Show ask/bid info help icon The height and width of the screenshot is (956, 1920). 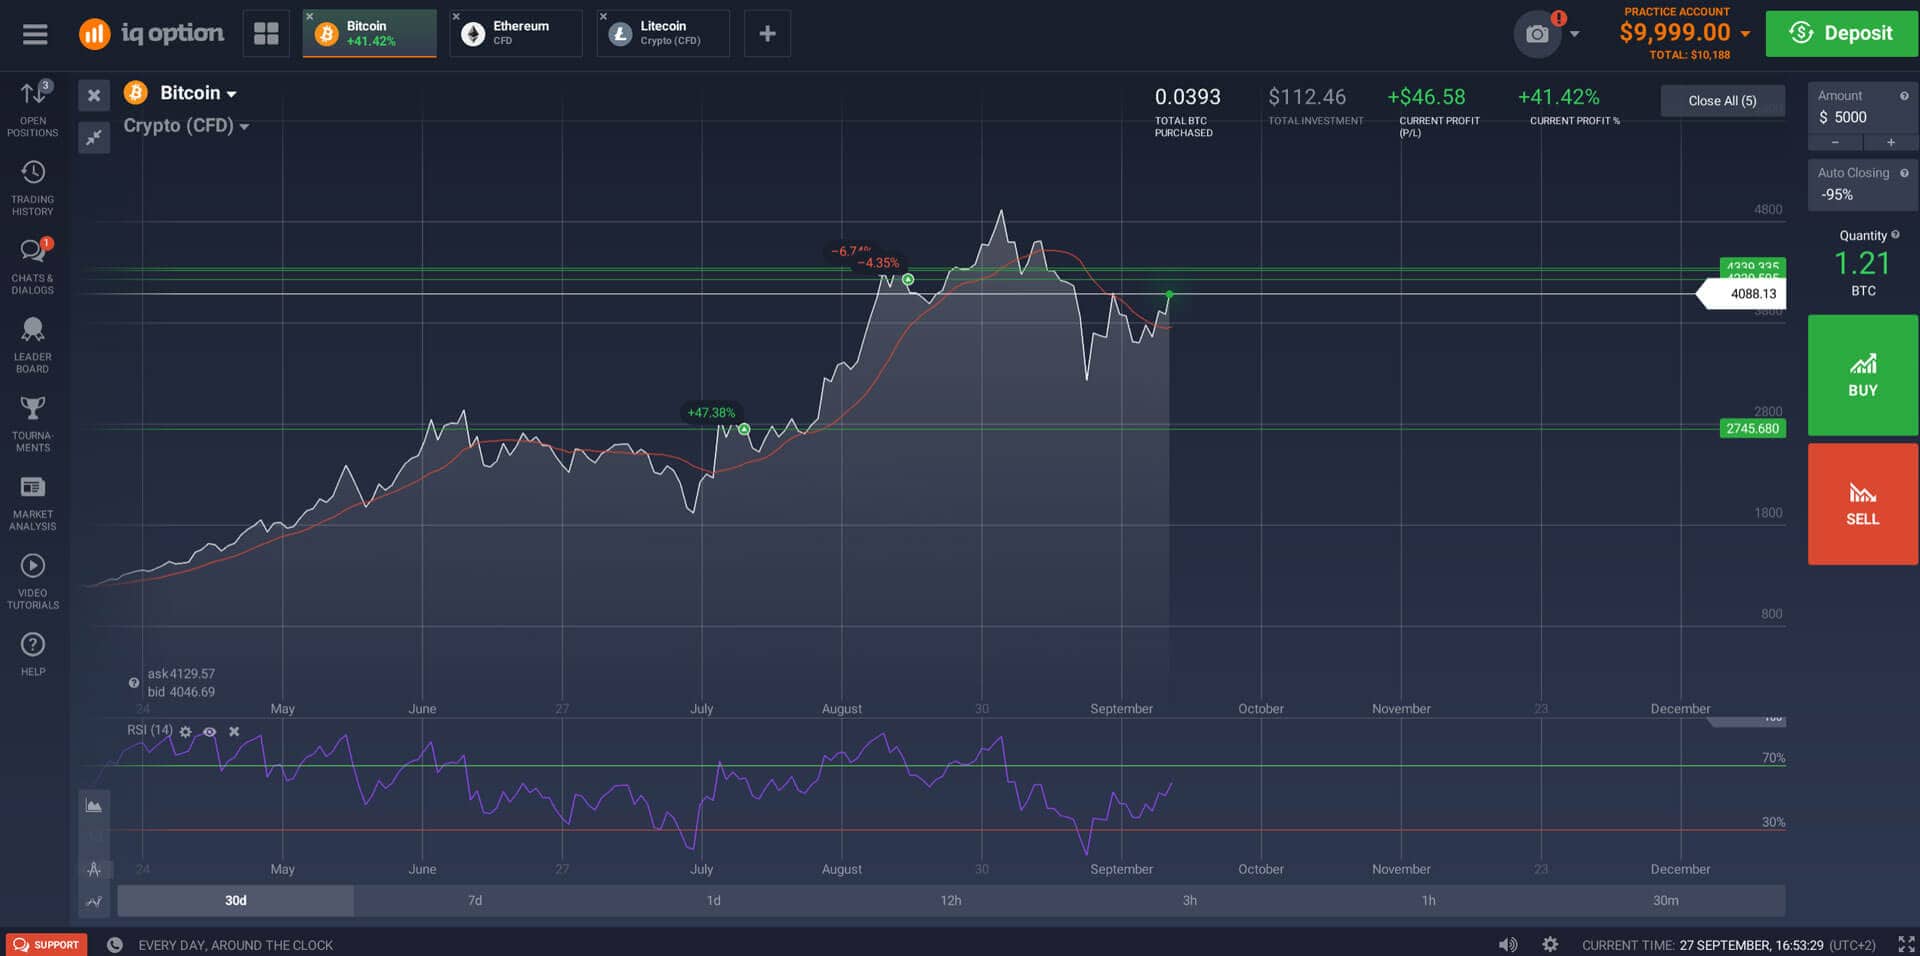coord(134,683)
